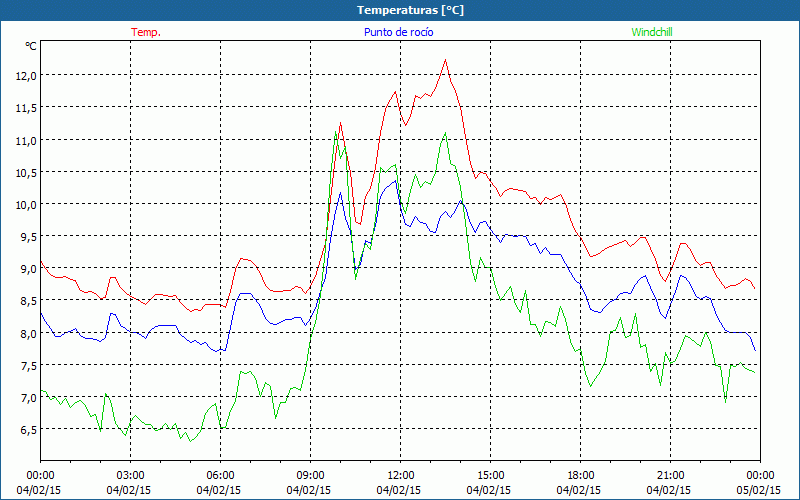
Task: Click the °C unit label on the axis
Action: [x=31, y=46]
